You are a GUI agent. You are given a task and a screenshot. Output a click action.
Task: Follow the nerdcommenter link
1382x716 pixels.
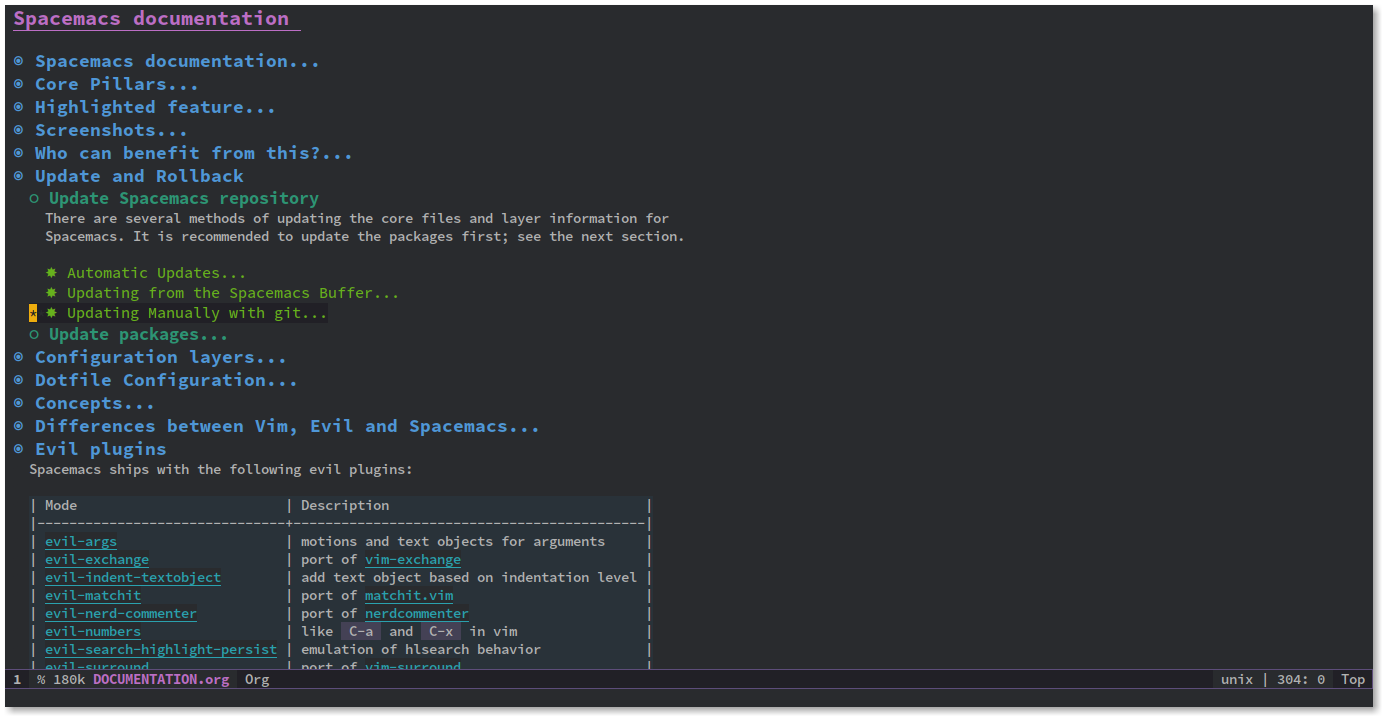[x=417, y=614]
